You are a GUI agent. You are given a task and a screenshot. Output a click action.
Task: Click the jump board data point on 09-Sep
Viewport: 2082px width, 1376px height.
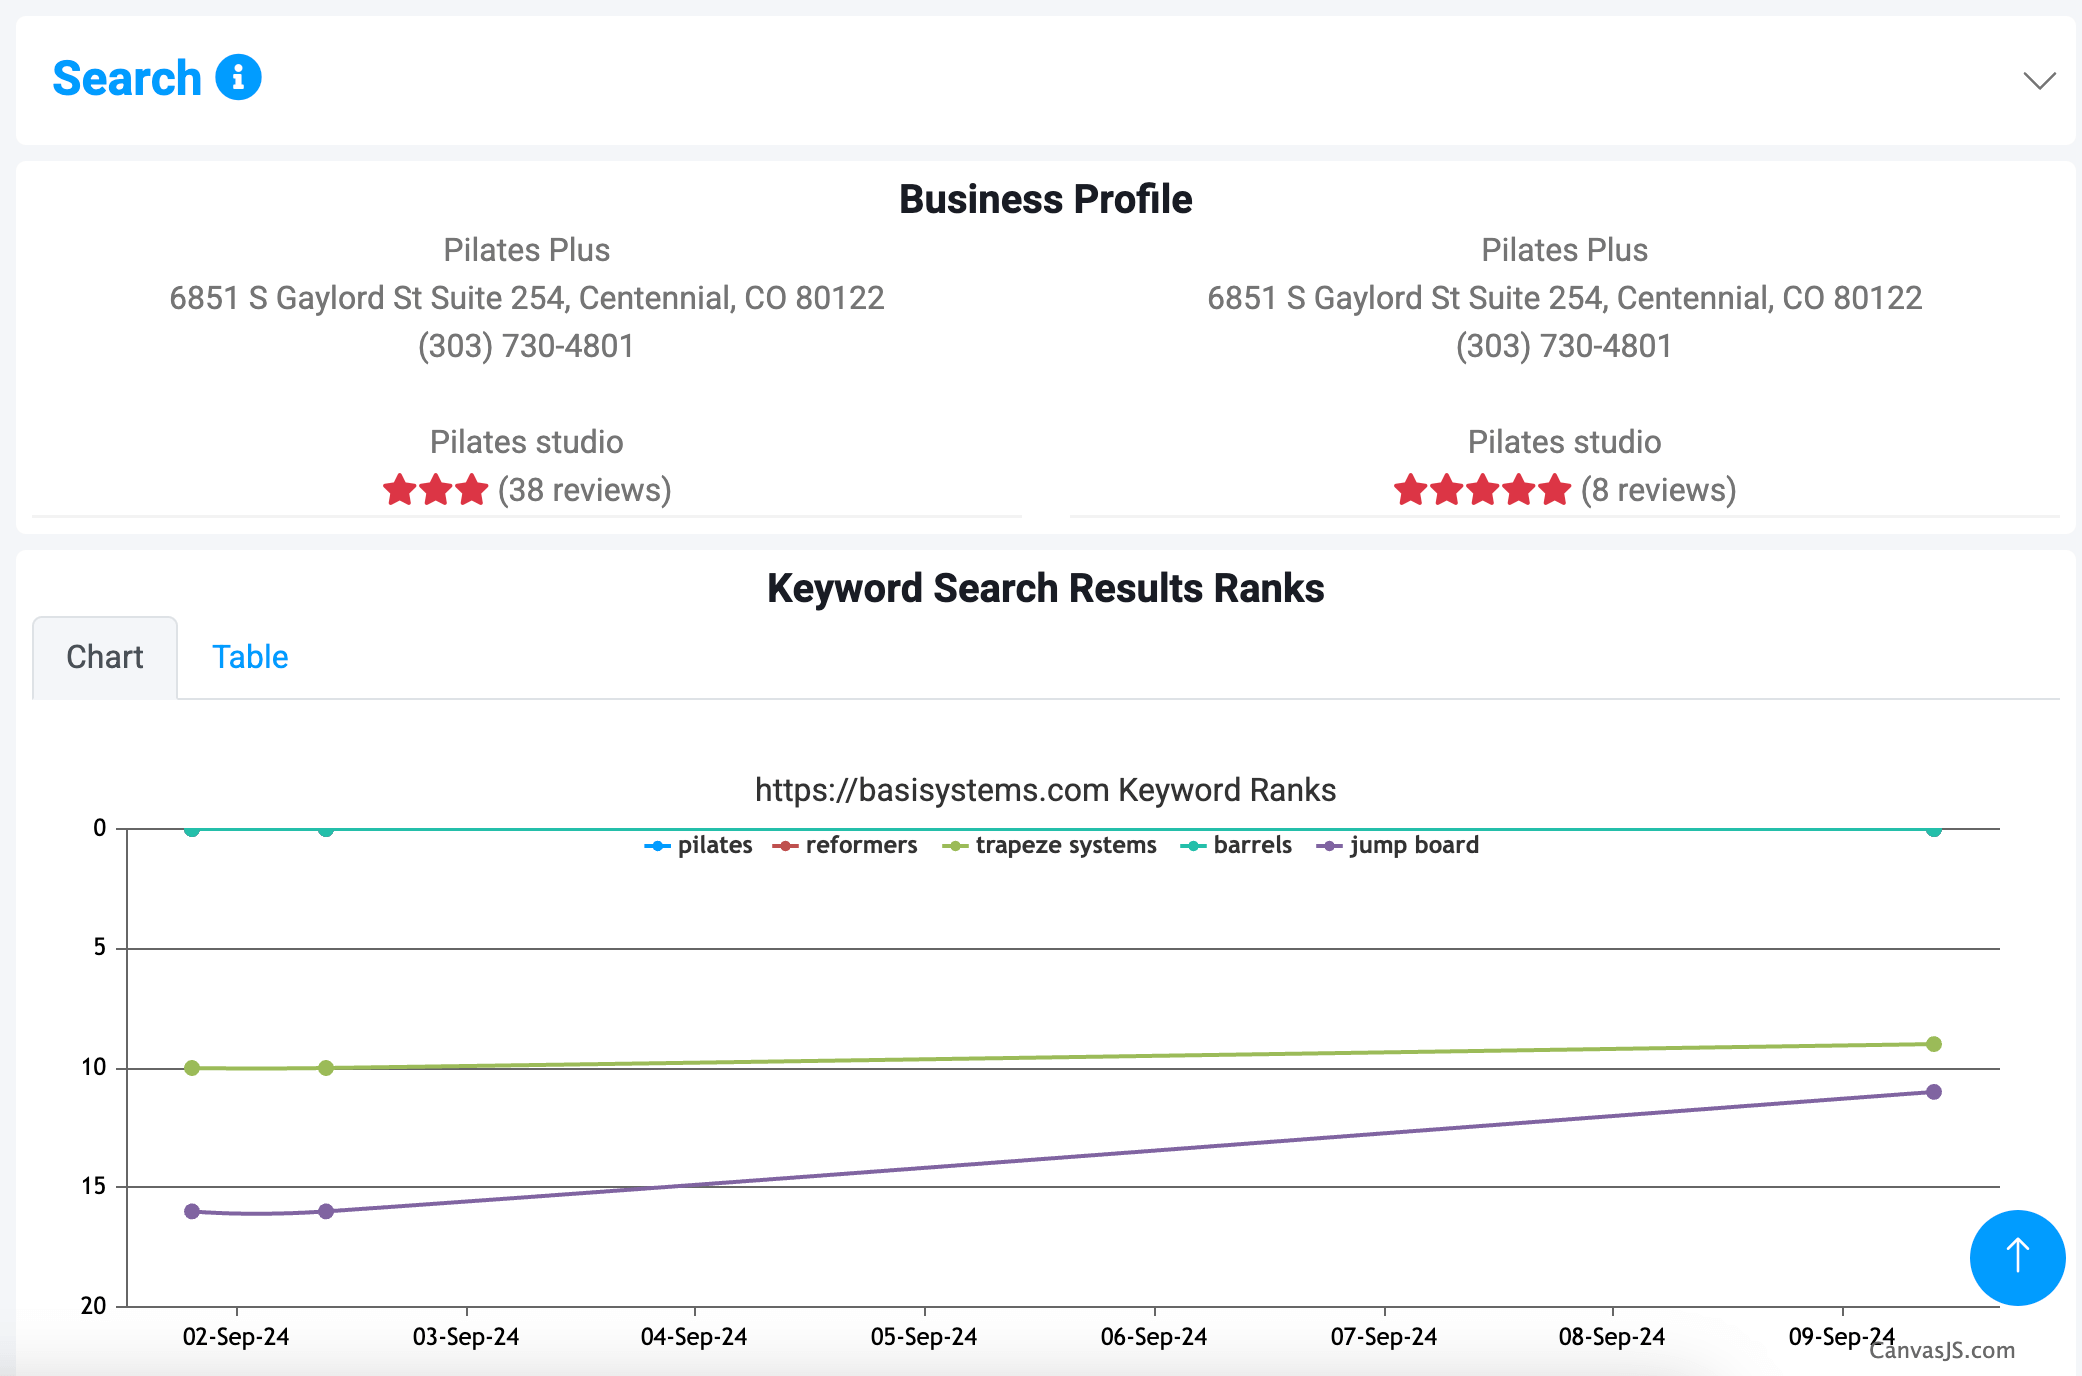click(x=1933, y=1092)
